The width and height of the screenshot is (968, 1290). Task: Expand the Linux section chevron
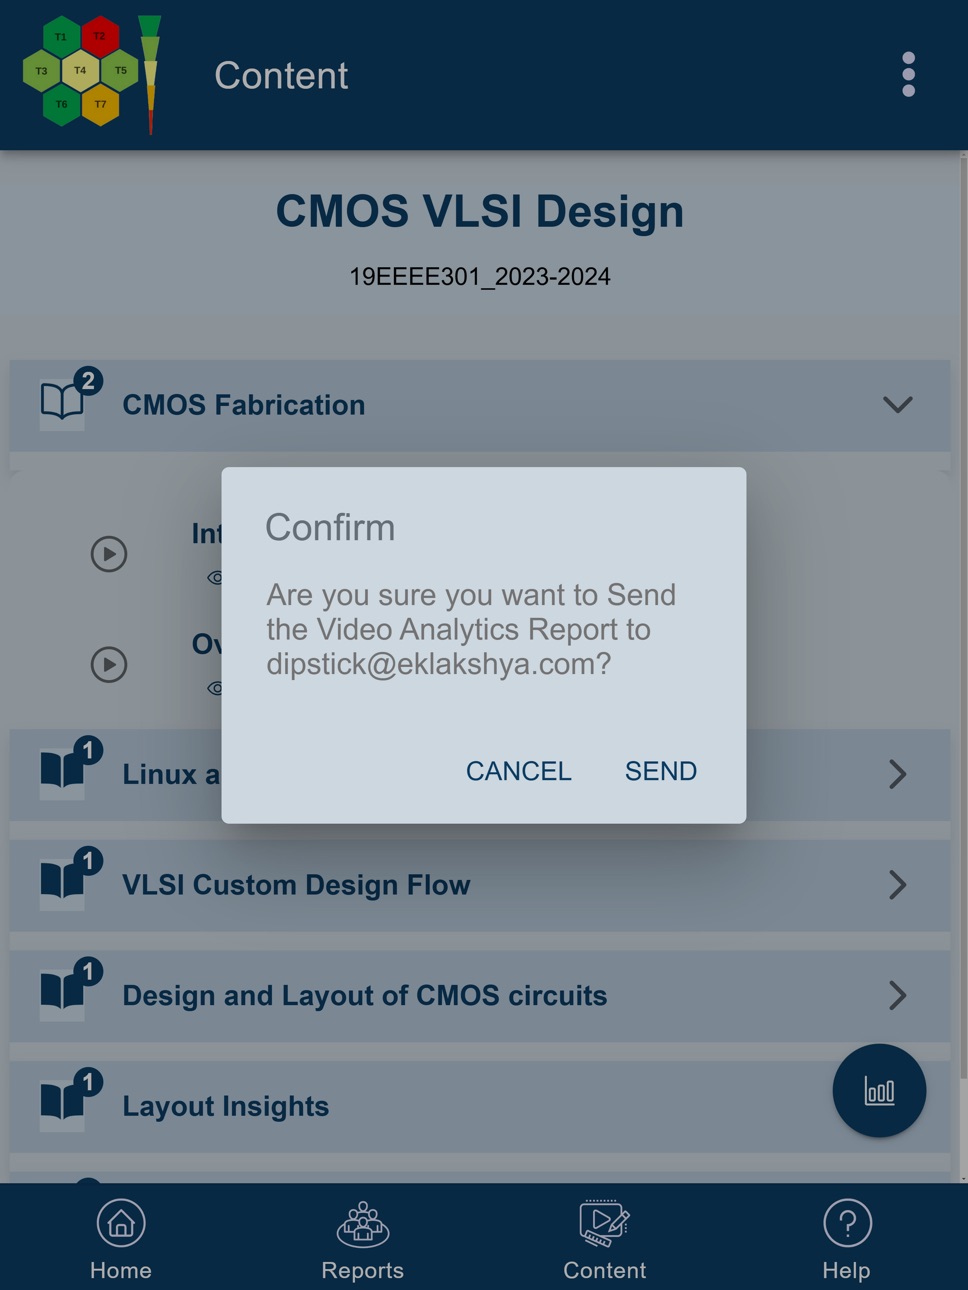pyautogui.click(x=897, y=774)
